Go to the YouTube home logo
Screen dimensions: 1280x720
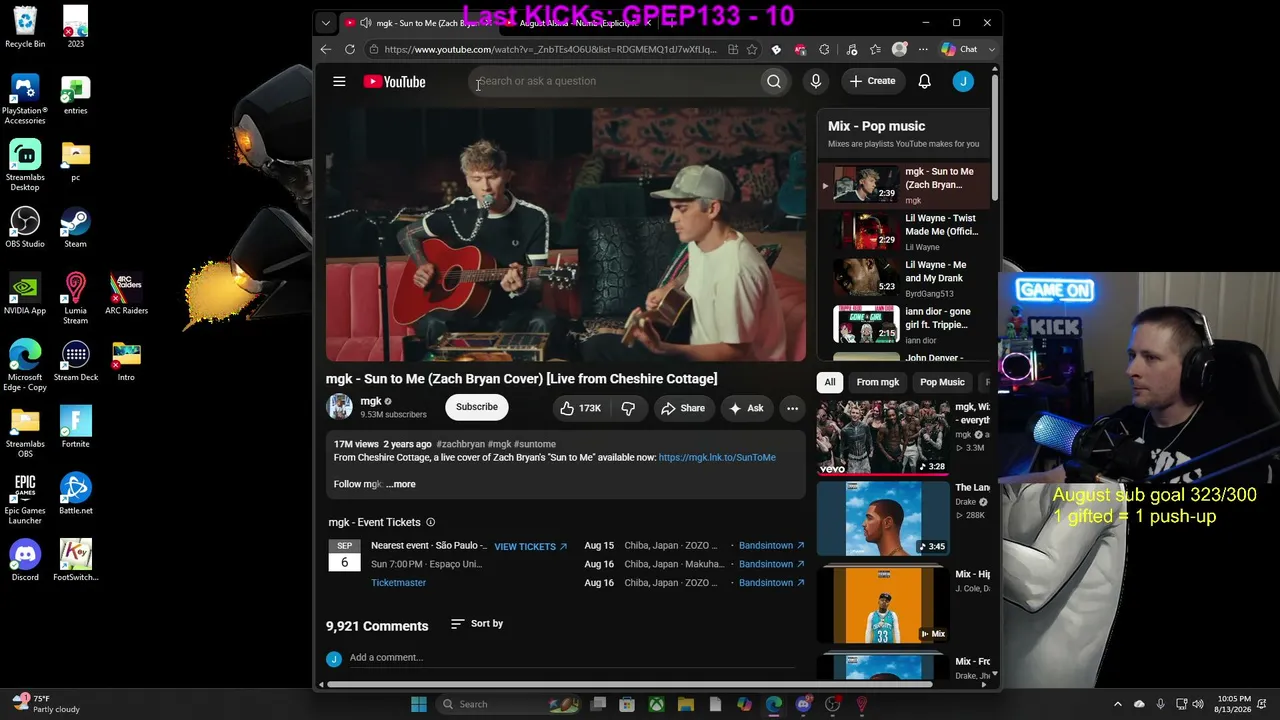click(394, 82)
